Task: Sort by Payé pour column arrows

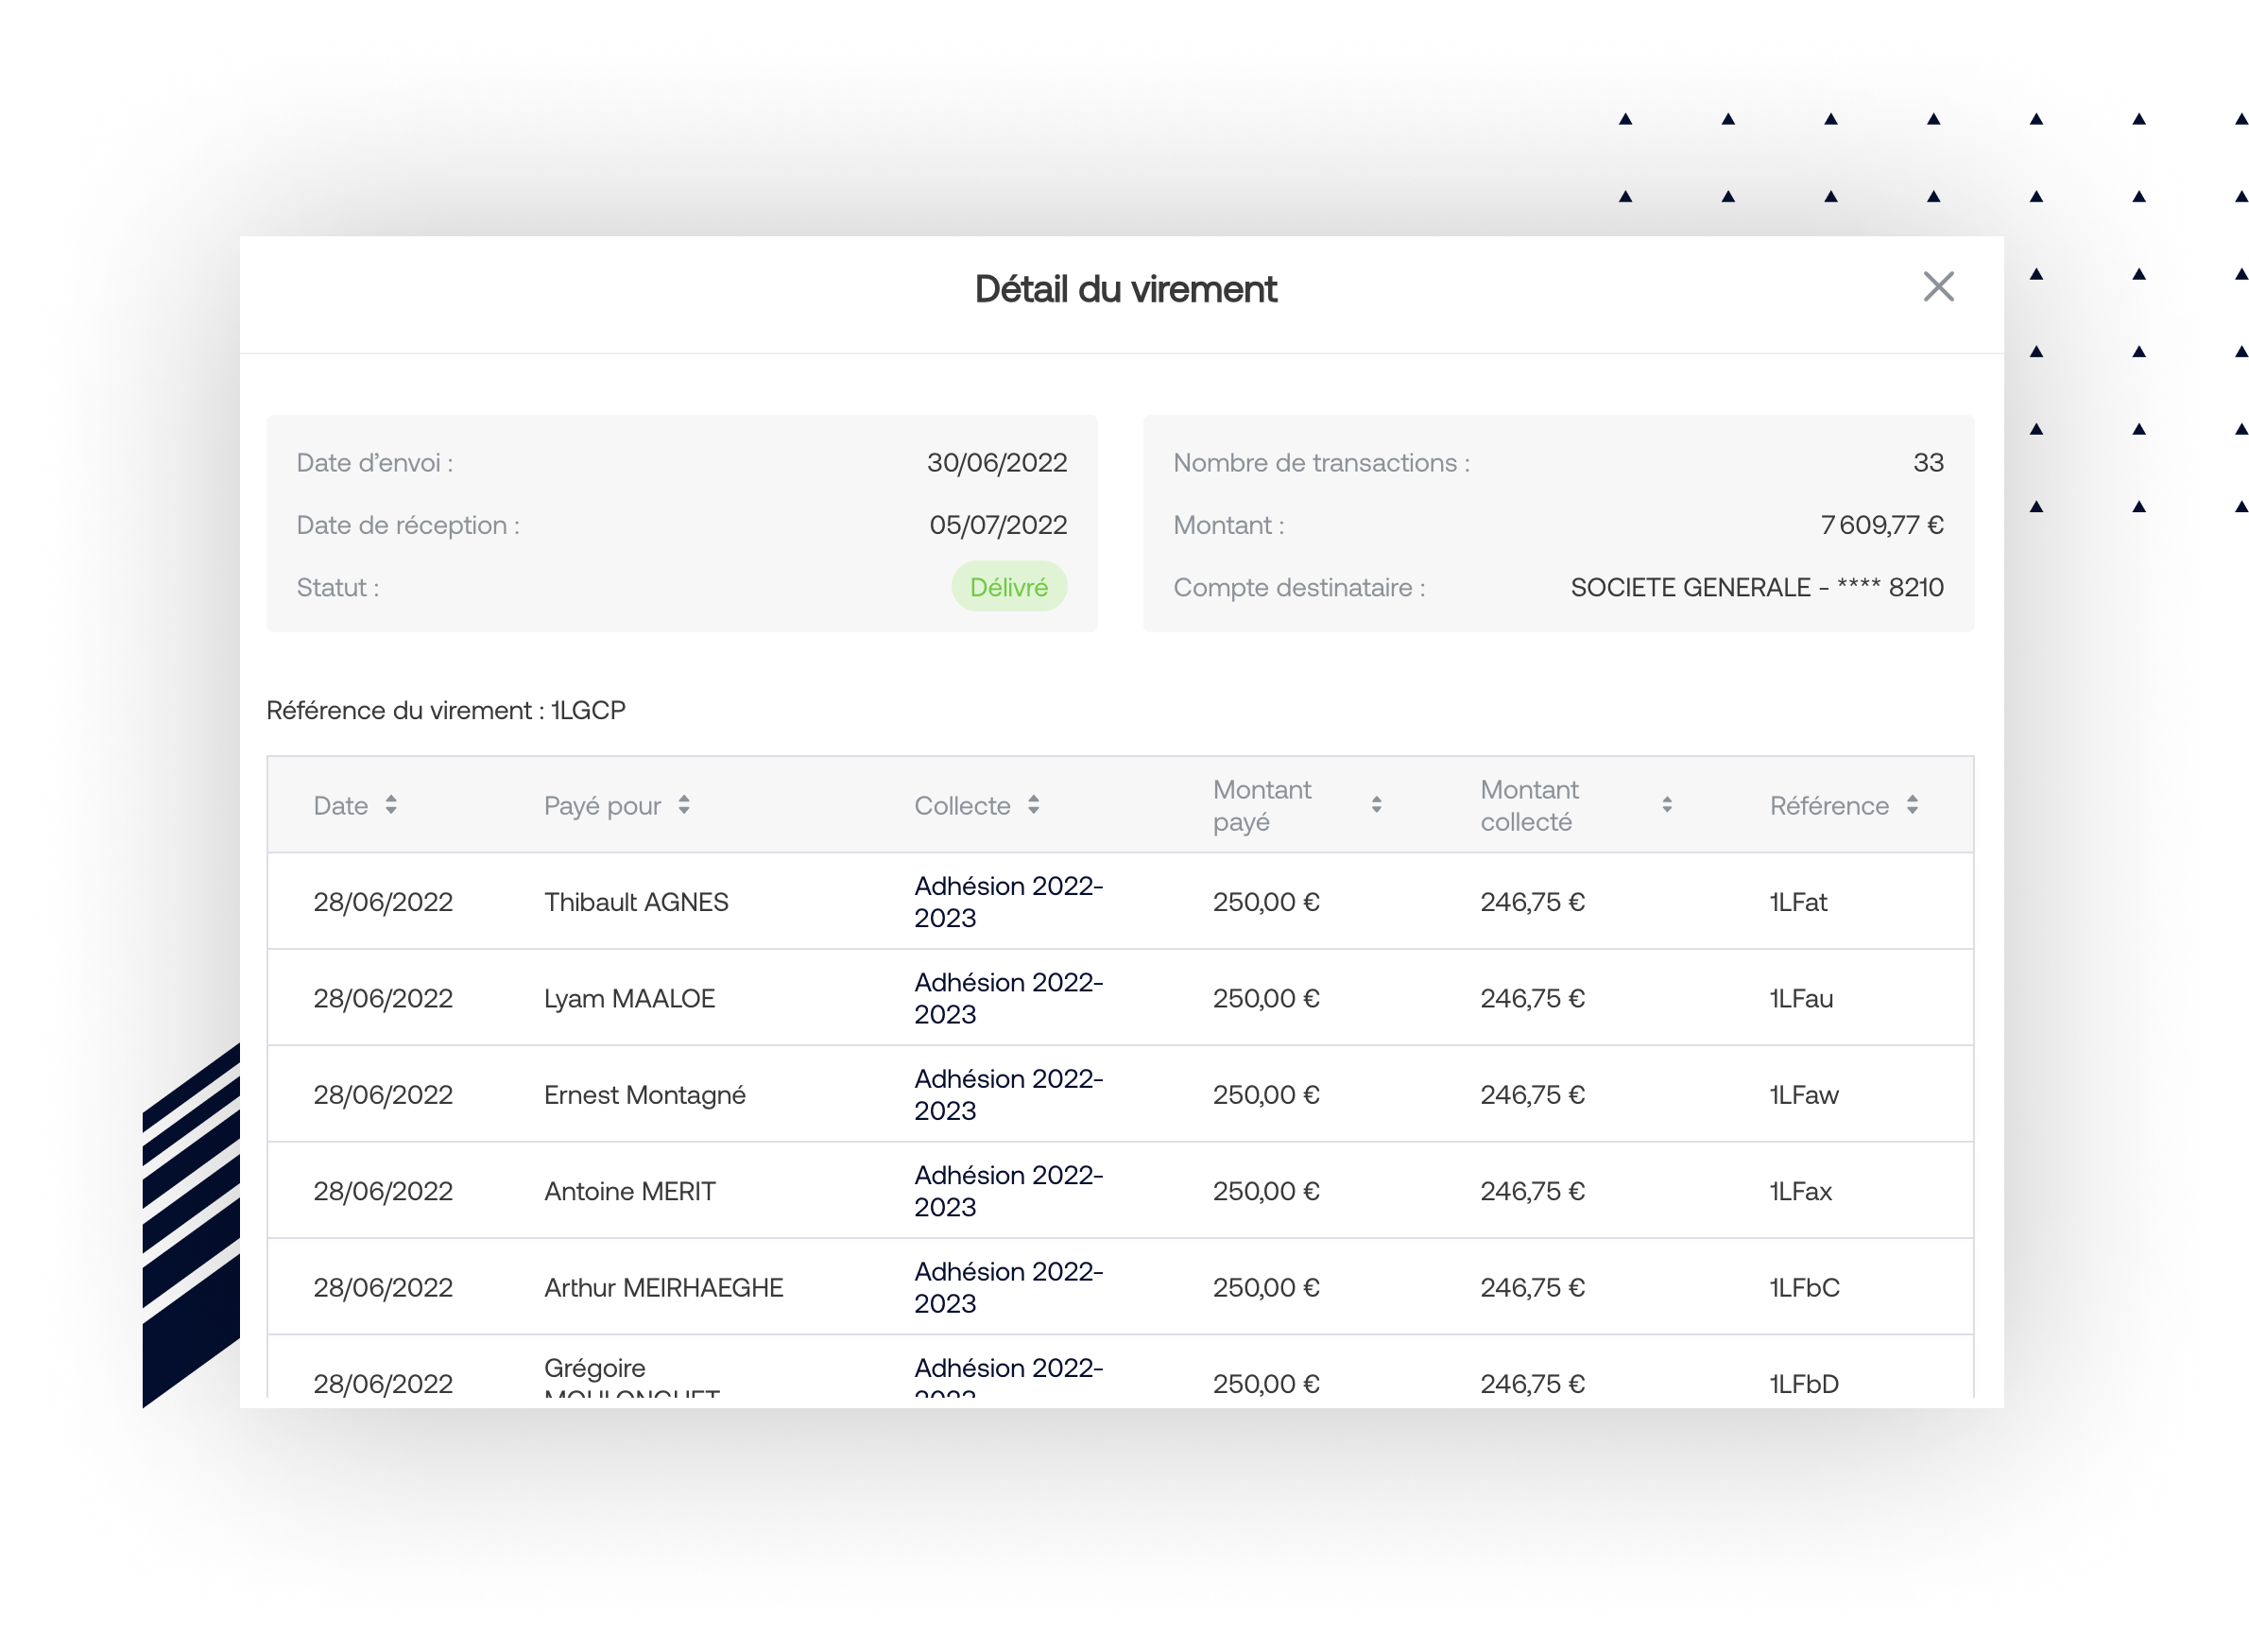Action: [683, 804]
